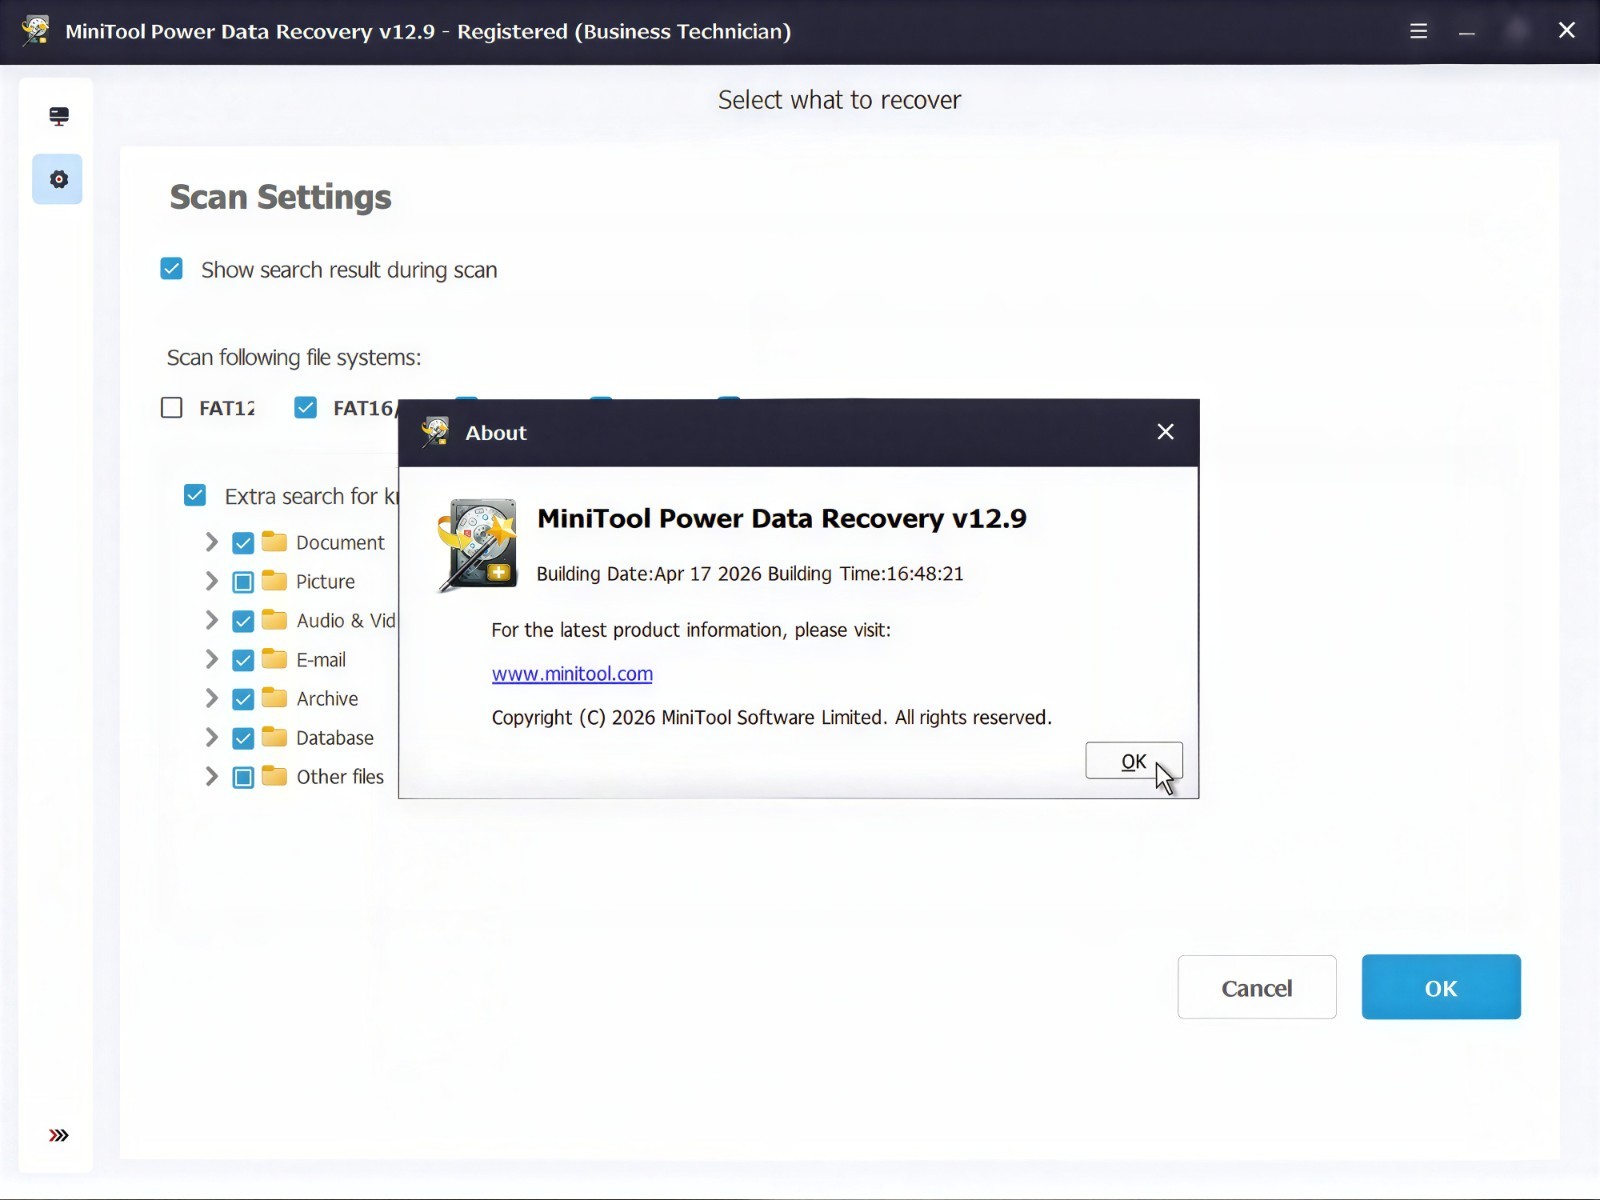Close the About dialog with X
Image resolution: width=1600 pixels, height=1200 pixels.
pos(1165,431)
